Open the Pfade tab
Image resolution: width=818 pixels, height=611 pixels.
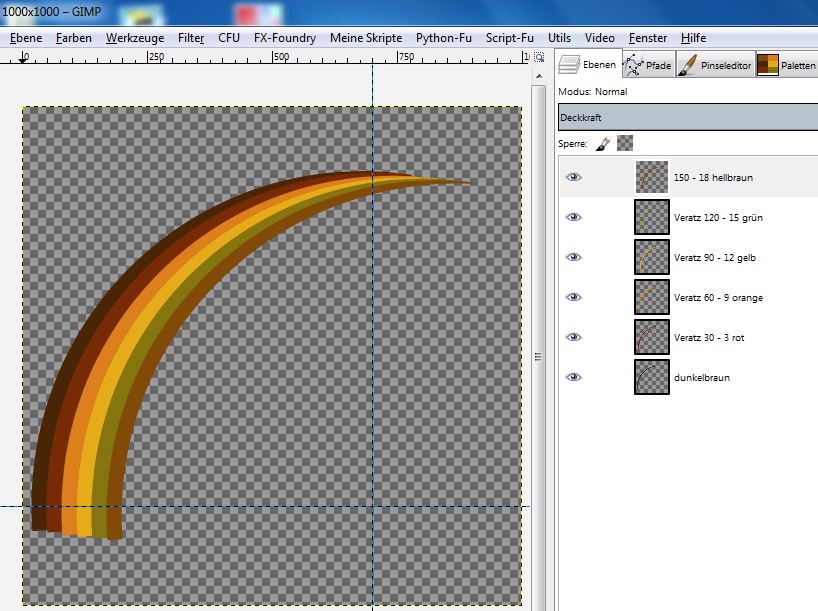[x=647, y=65]
